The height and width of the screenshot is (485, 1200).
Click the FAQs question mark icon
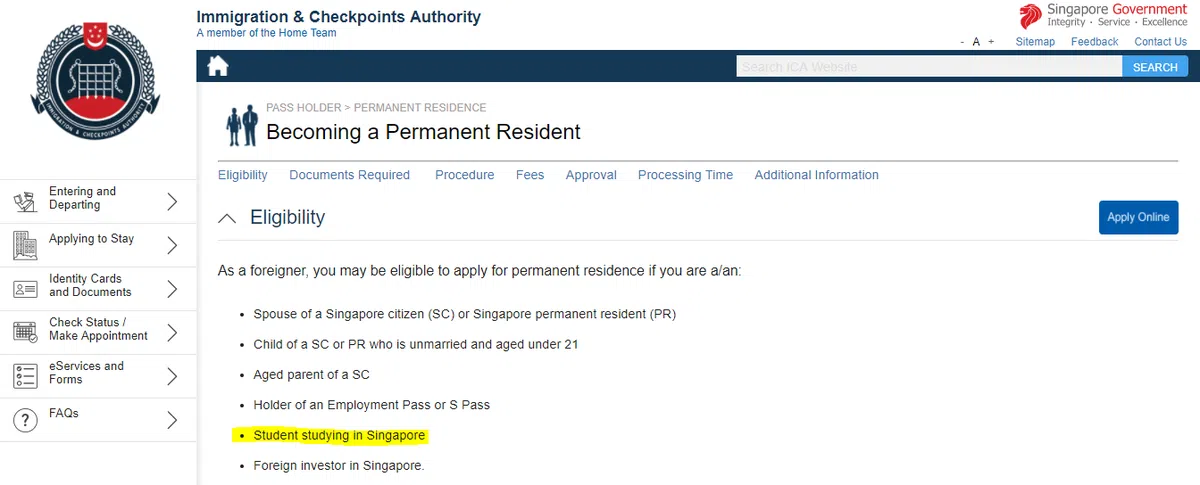click(25, 420)
